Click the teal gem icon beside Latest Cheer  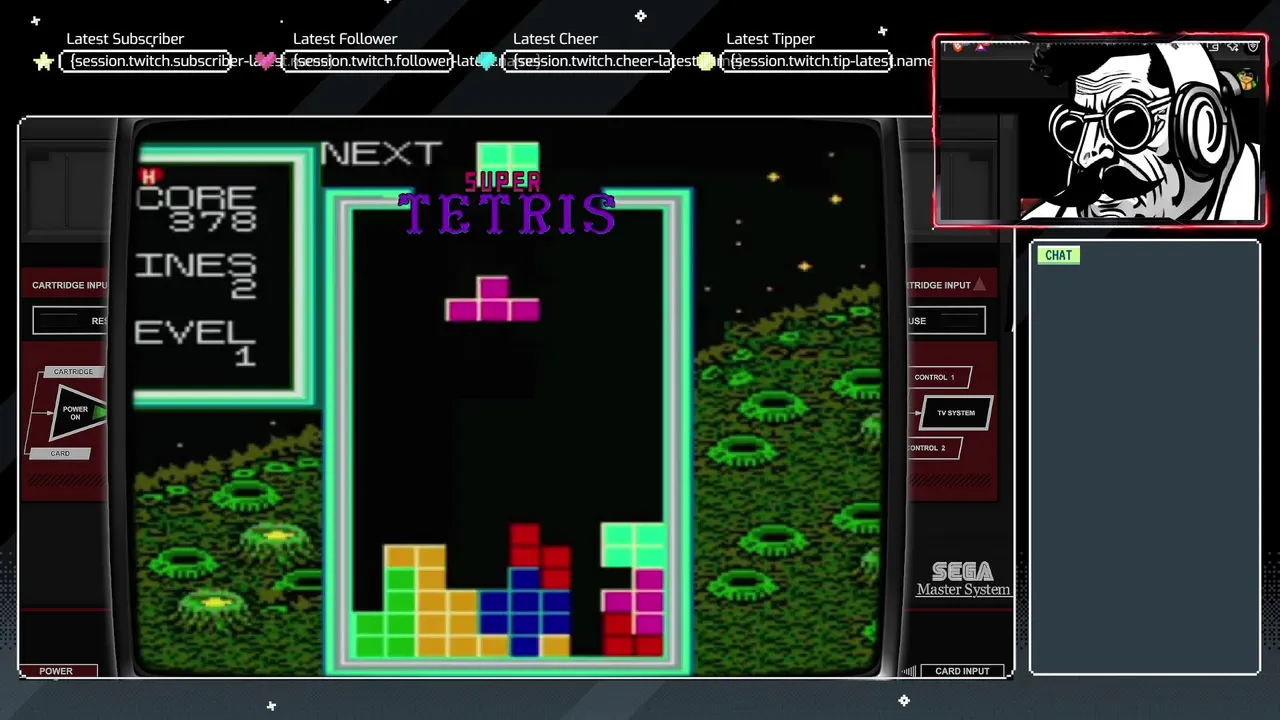[487, 61]
